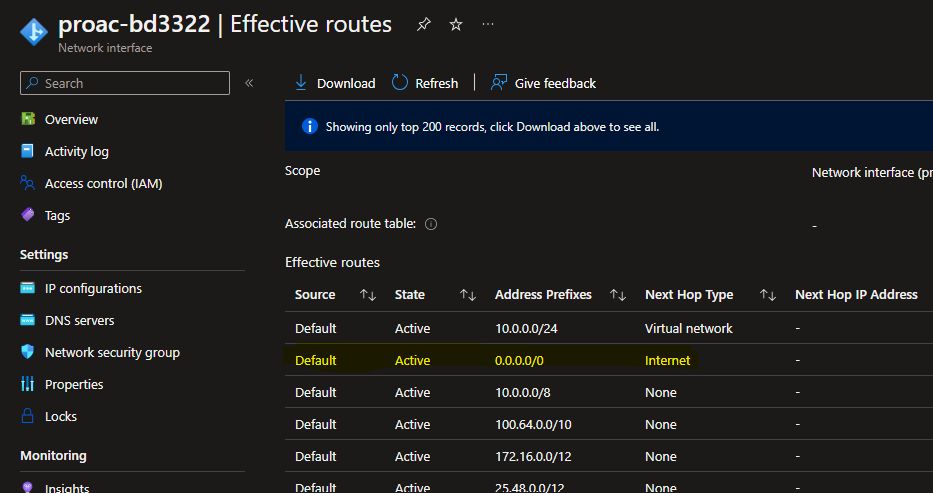Mark proac-bd3322 as favorite with star
The width and height of the screenshot is (933, 493).
pyautogui.click(x=456, y=24)
